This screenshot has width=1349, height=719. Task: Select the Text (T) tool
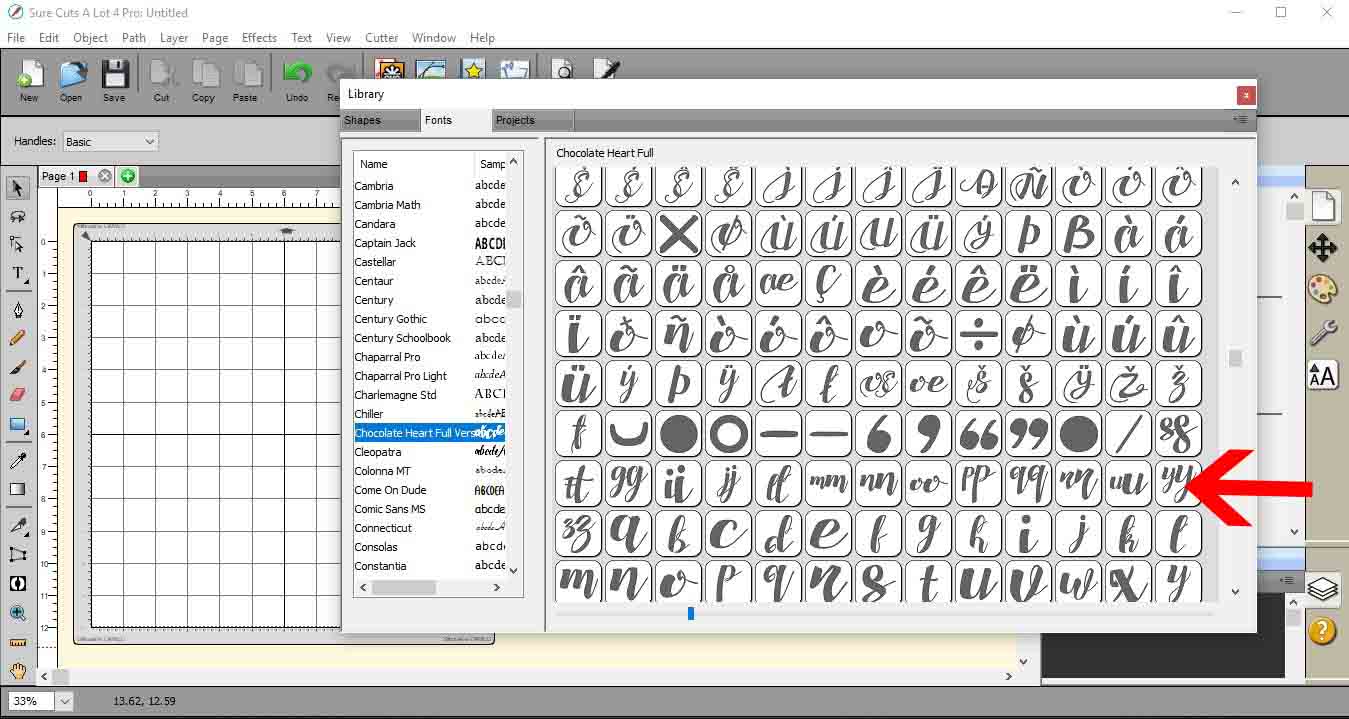pos(17,273)
